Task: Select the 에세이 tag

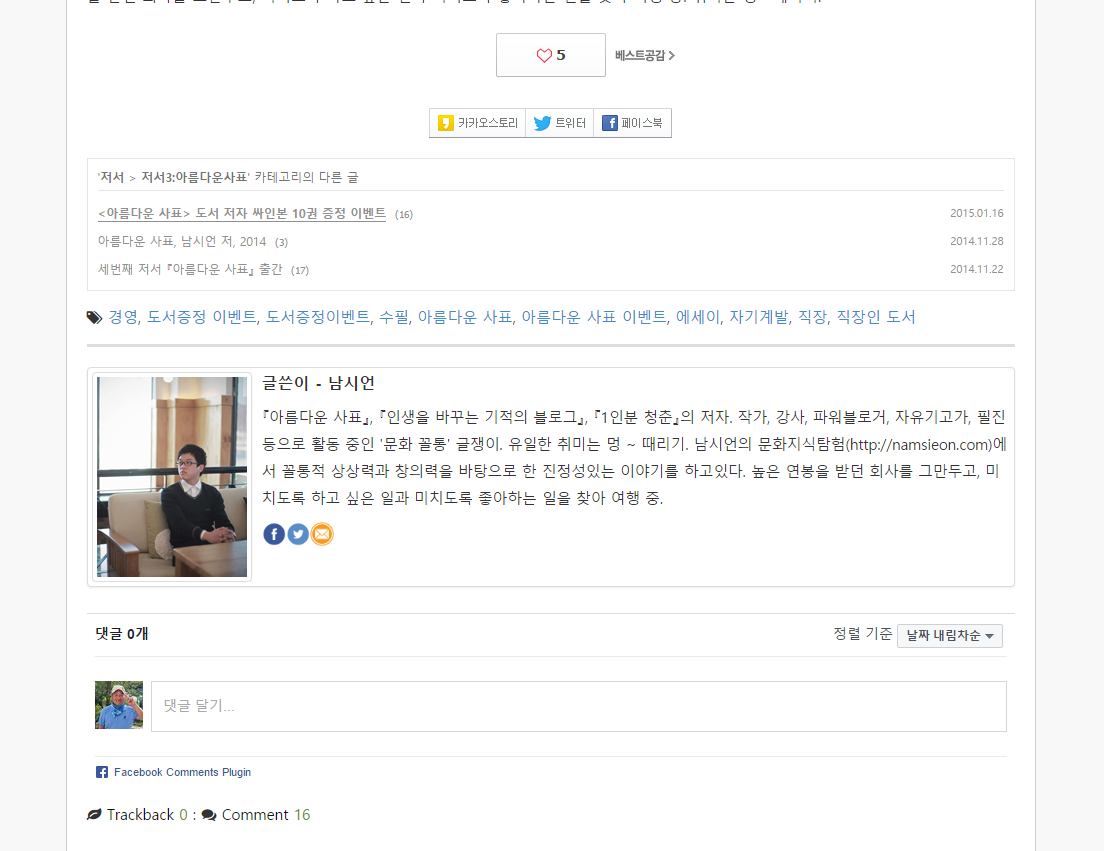Action: coord(697,317)
